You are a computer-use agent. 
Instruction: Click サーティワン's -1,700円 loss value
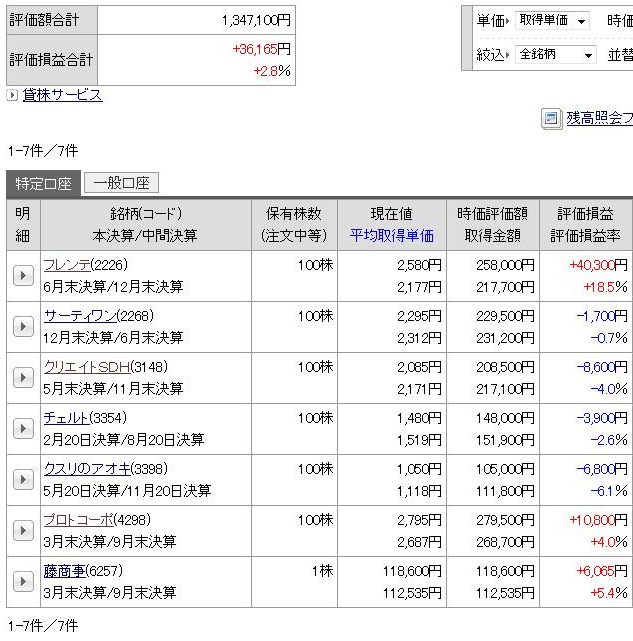coord(602,316)
